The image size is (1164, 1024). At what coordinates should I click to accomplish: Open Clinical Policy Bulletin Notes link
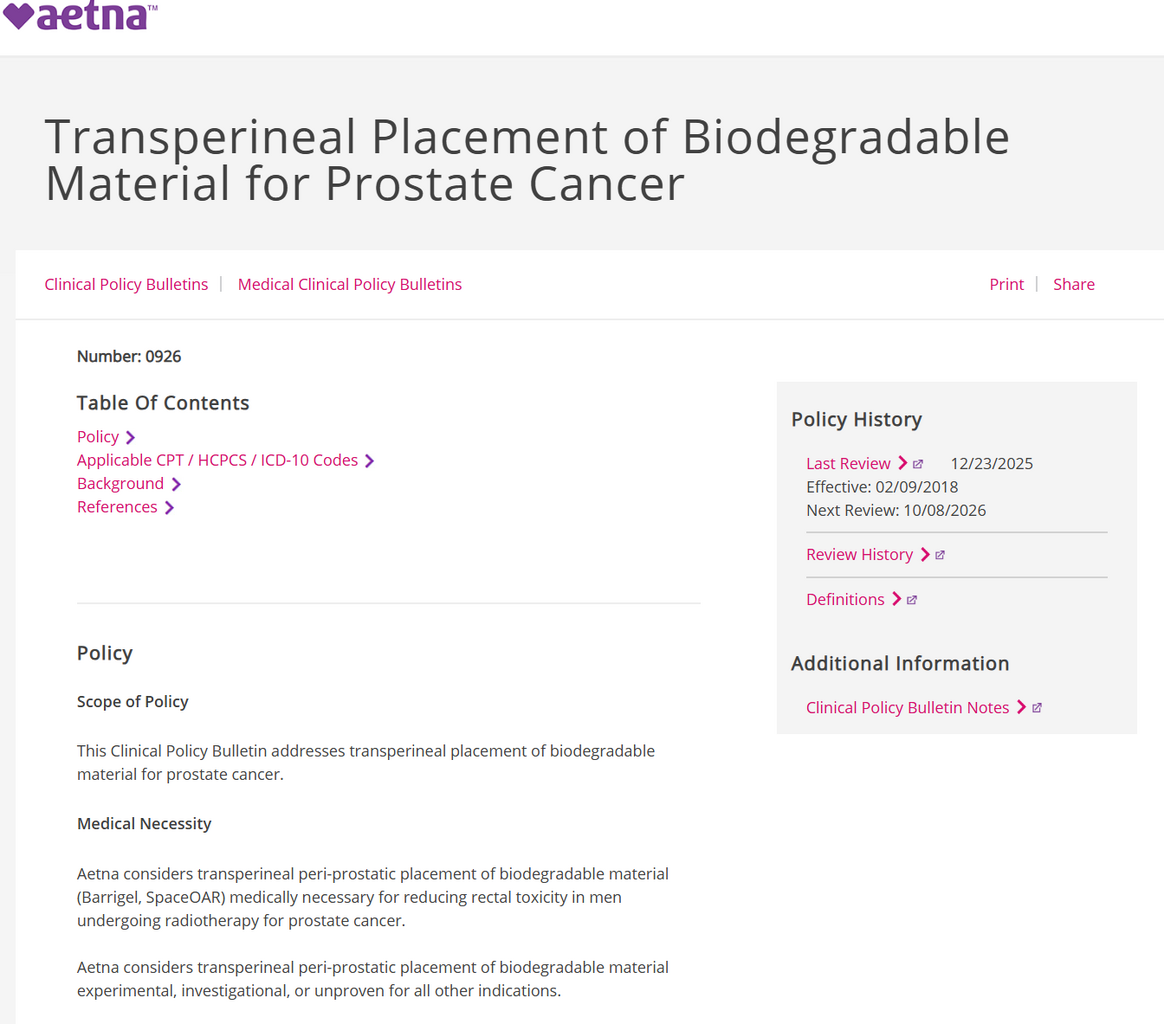907,708
